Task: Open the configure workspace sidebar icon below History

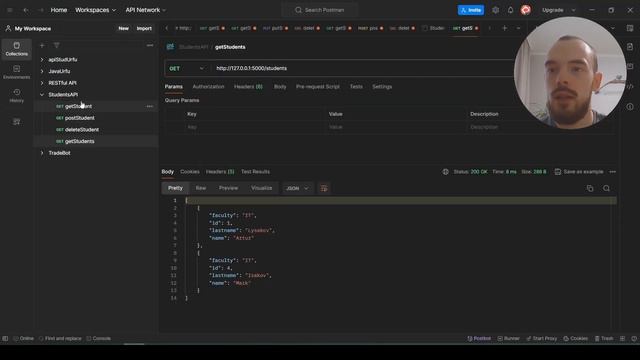Action: (16, 122)
